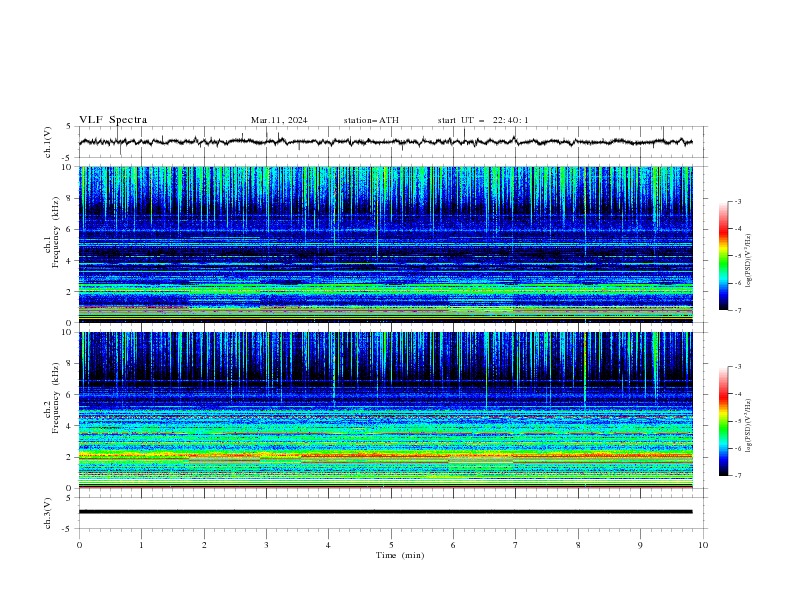Image resolution: width=792 pixels, height=612 pixels.
Task: Select the date label "Mar.11, 2024"
Action: (279, 120)
